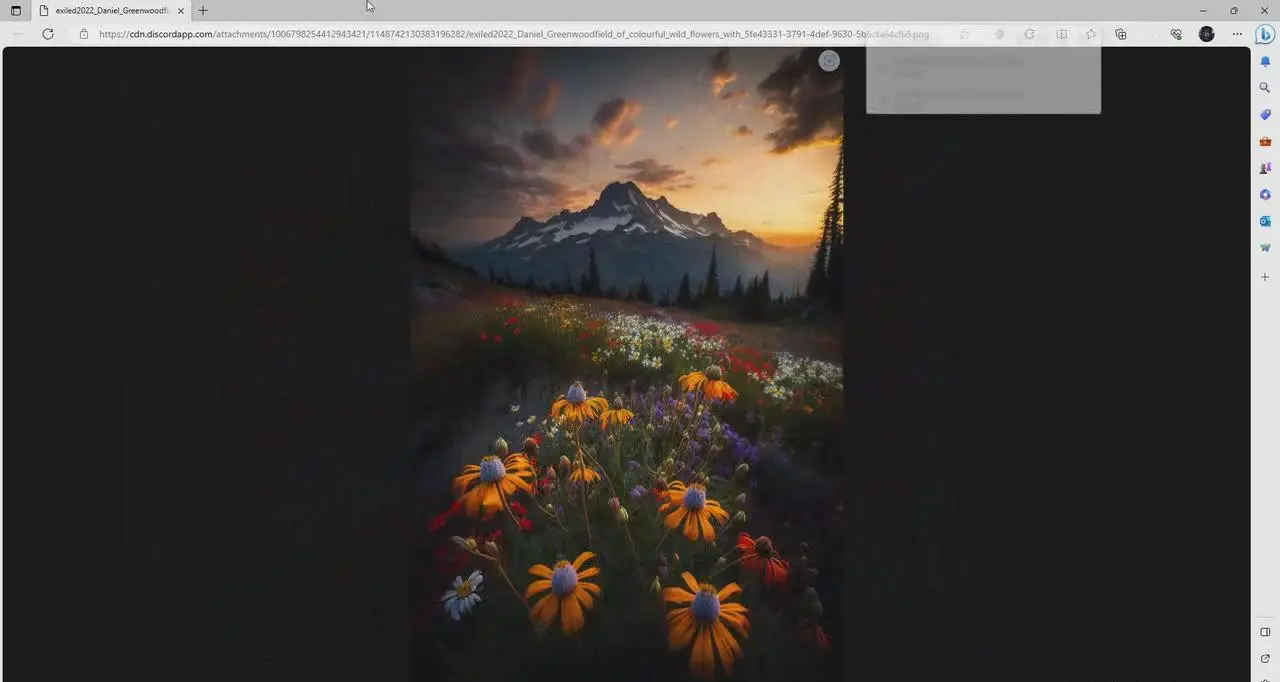Click visual search icon on image
Viewport: 1280px width, 682px height.
(829, 60)
